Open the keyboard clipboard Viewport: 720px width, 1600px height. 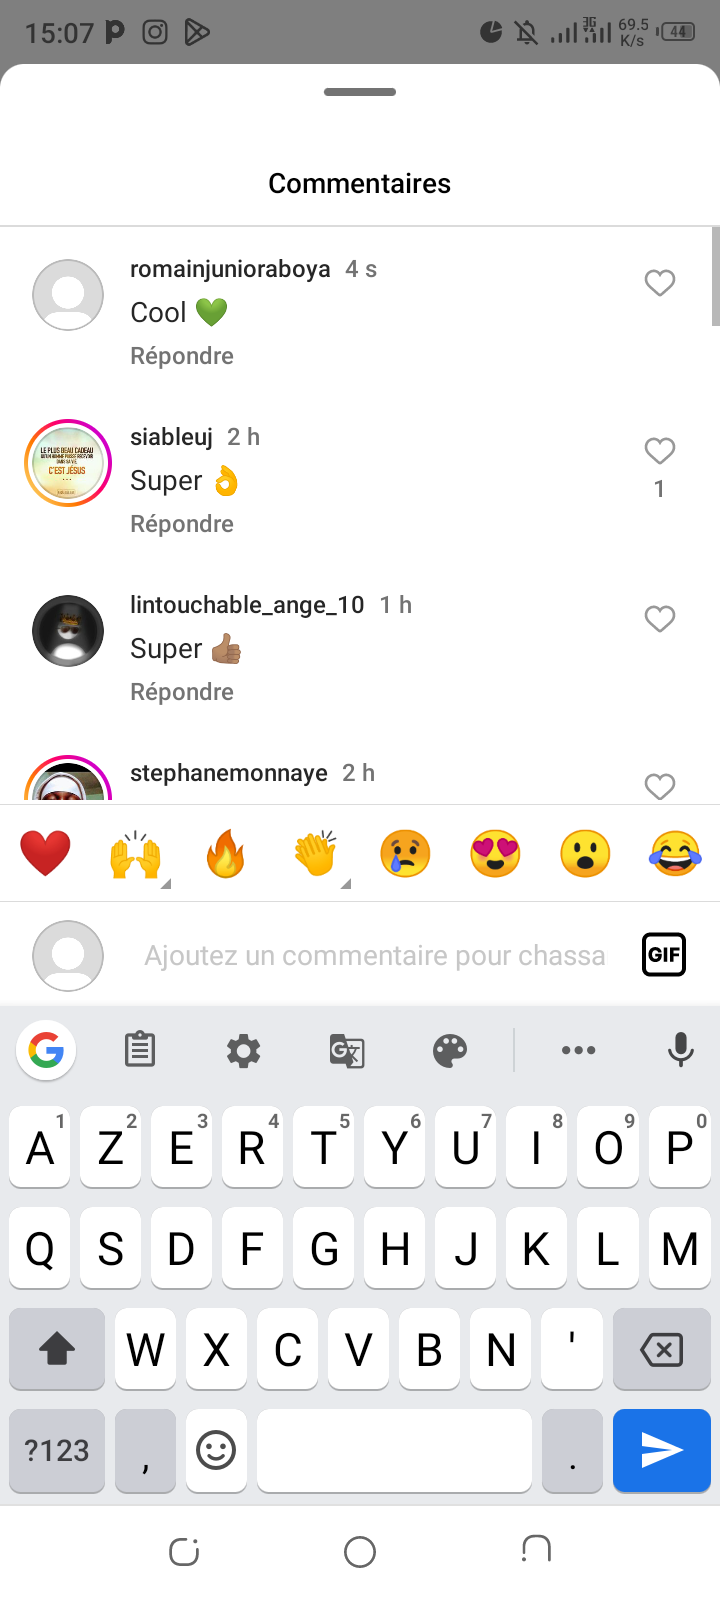coord(139,1050)
